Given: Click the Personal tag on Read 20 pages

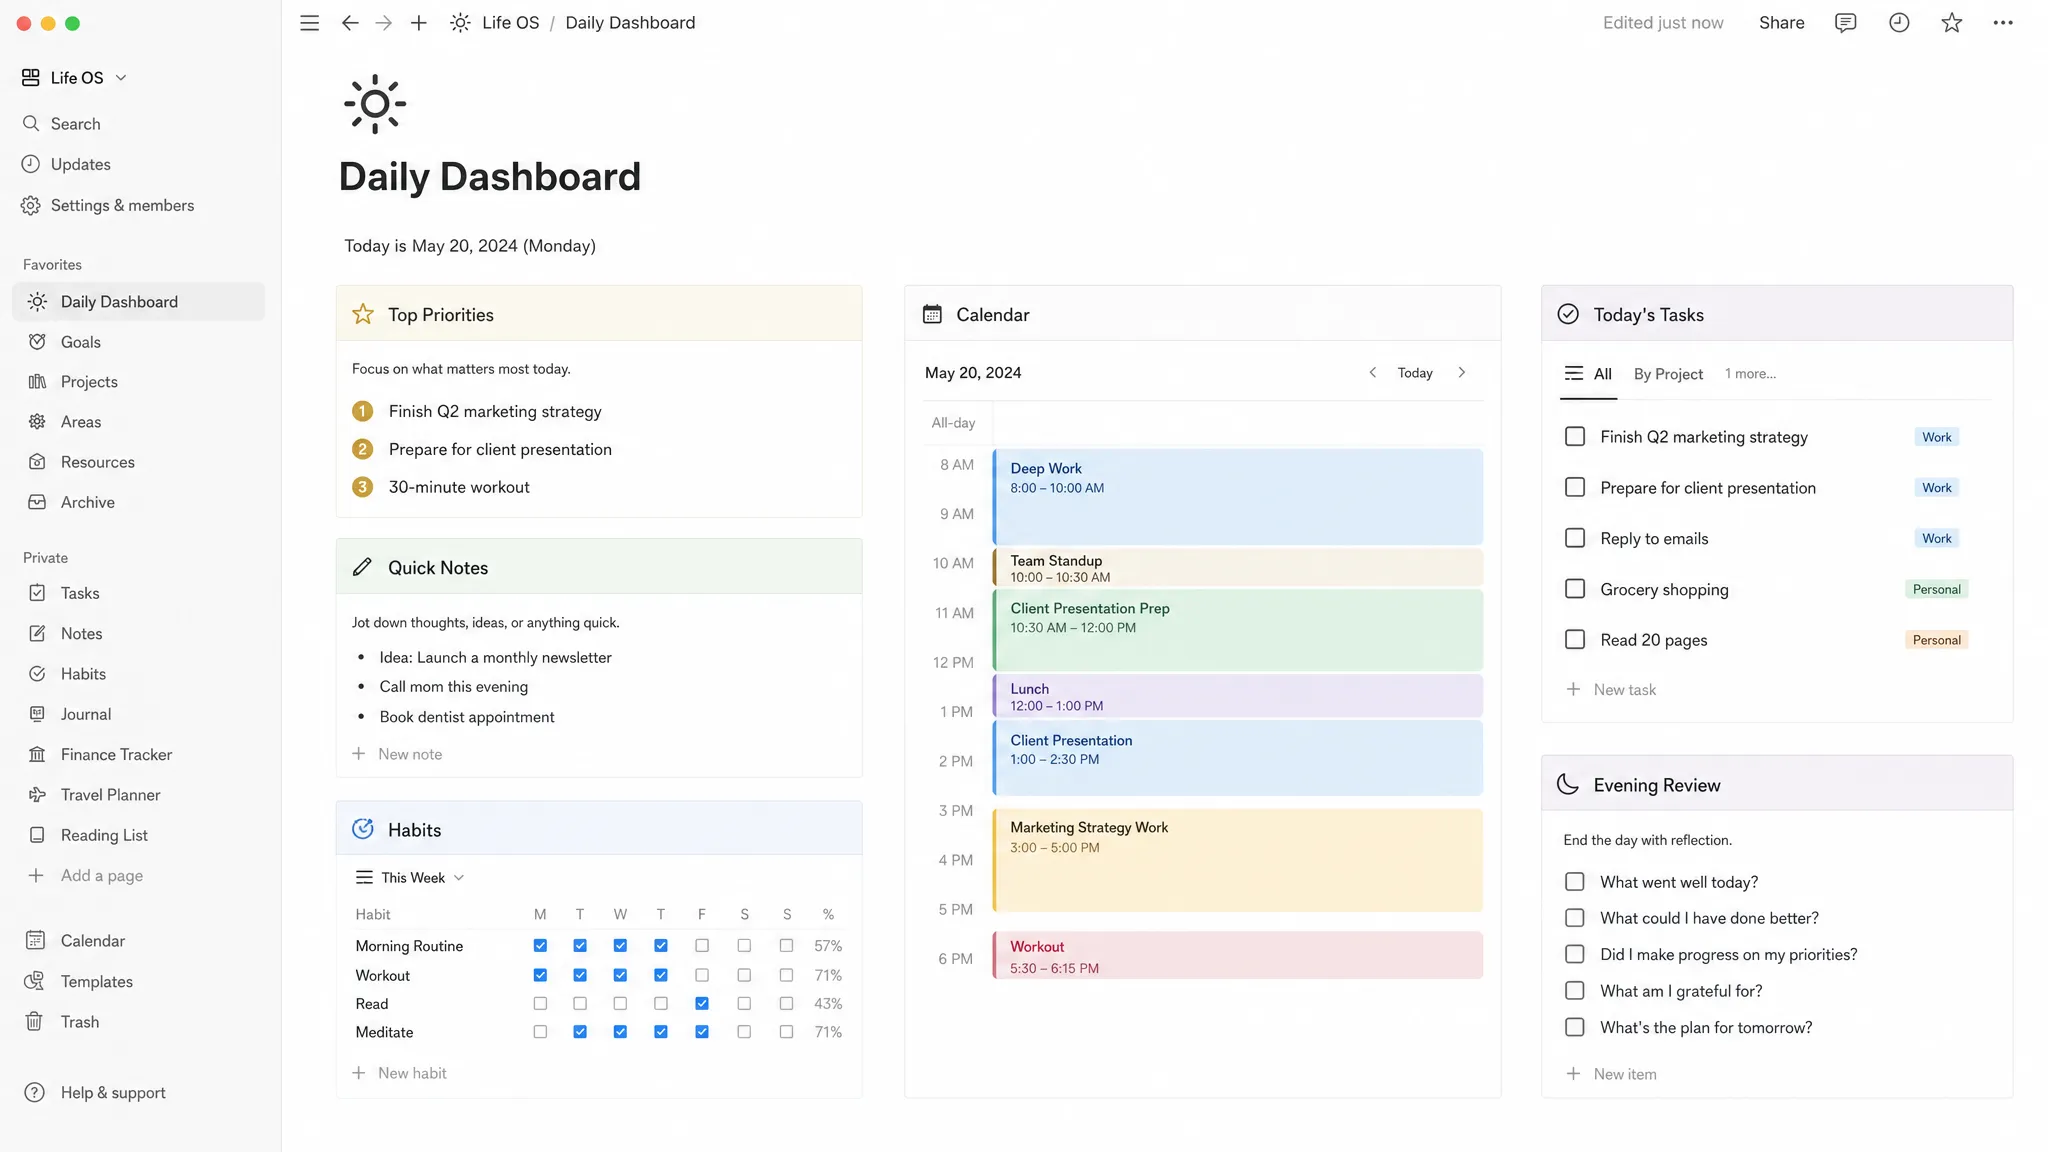Looking at the screenshot, I should click(1936, 640).
